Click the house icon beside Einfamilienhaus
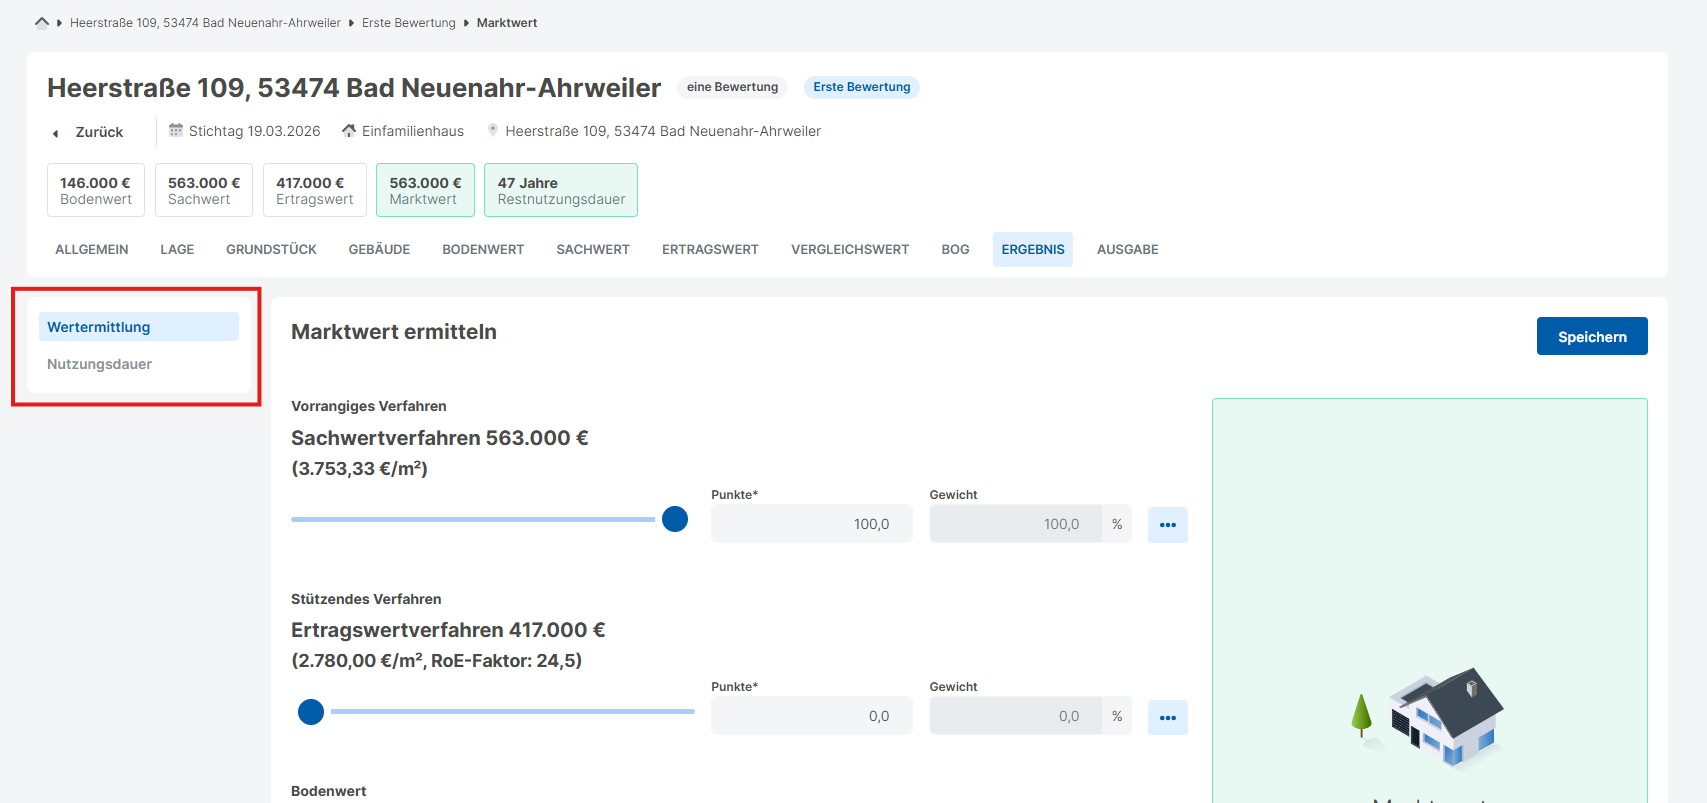This screenshot has height=803, width=1707. click(349, 131)
